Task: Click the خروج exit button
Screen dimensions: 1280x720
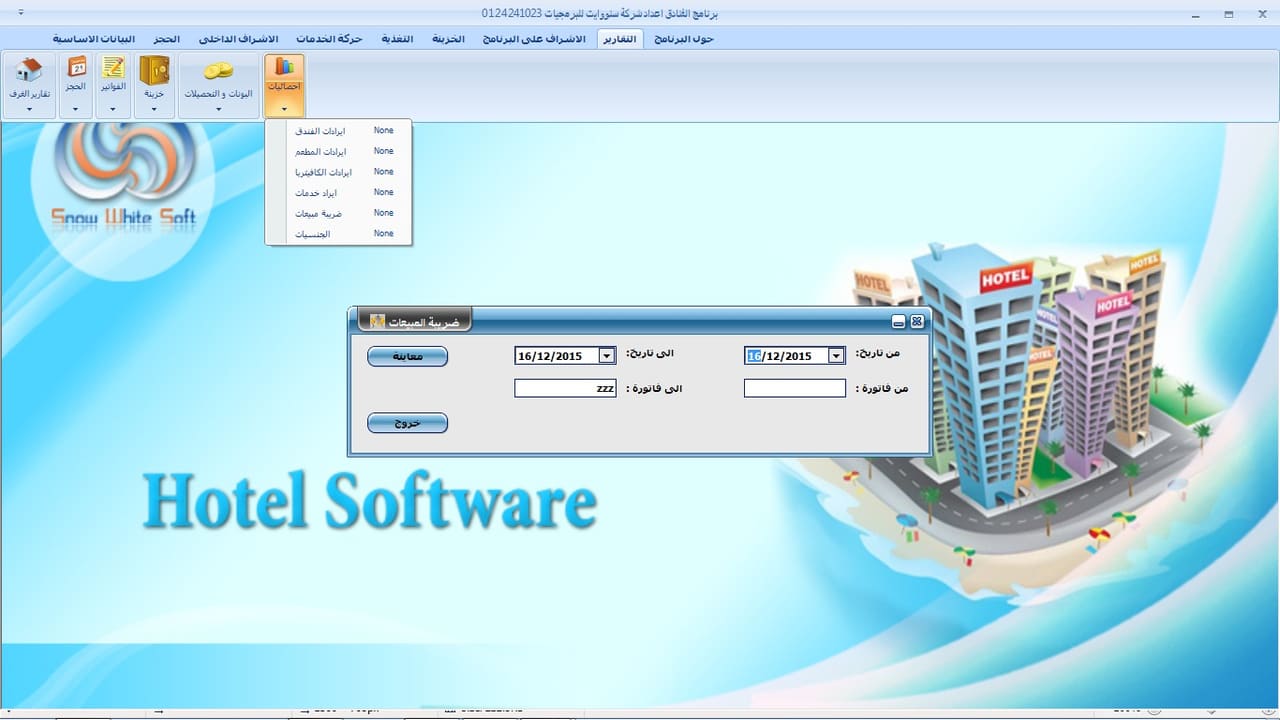Action: pos(407,423)
